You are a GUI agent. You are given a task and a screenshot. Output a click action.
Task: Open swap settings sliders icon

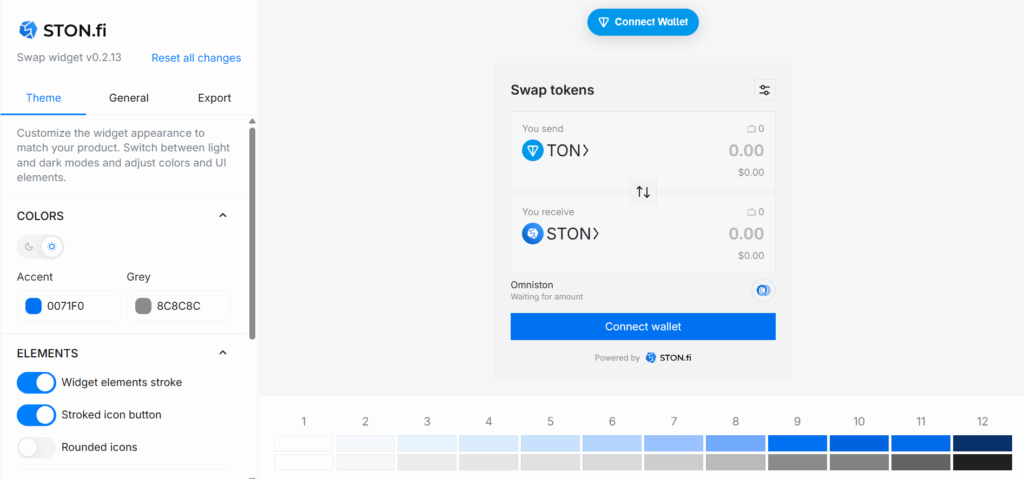pos(765,90)
